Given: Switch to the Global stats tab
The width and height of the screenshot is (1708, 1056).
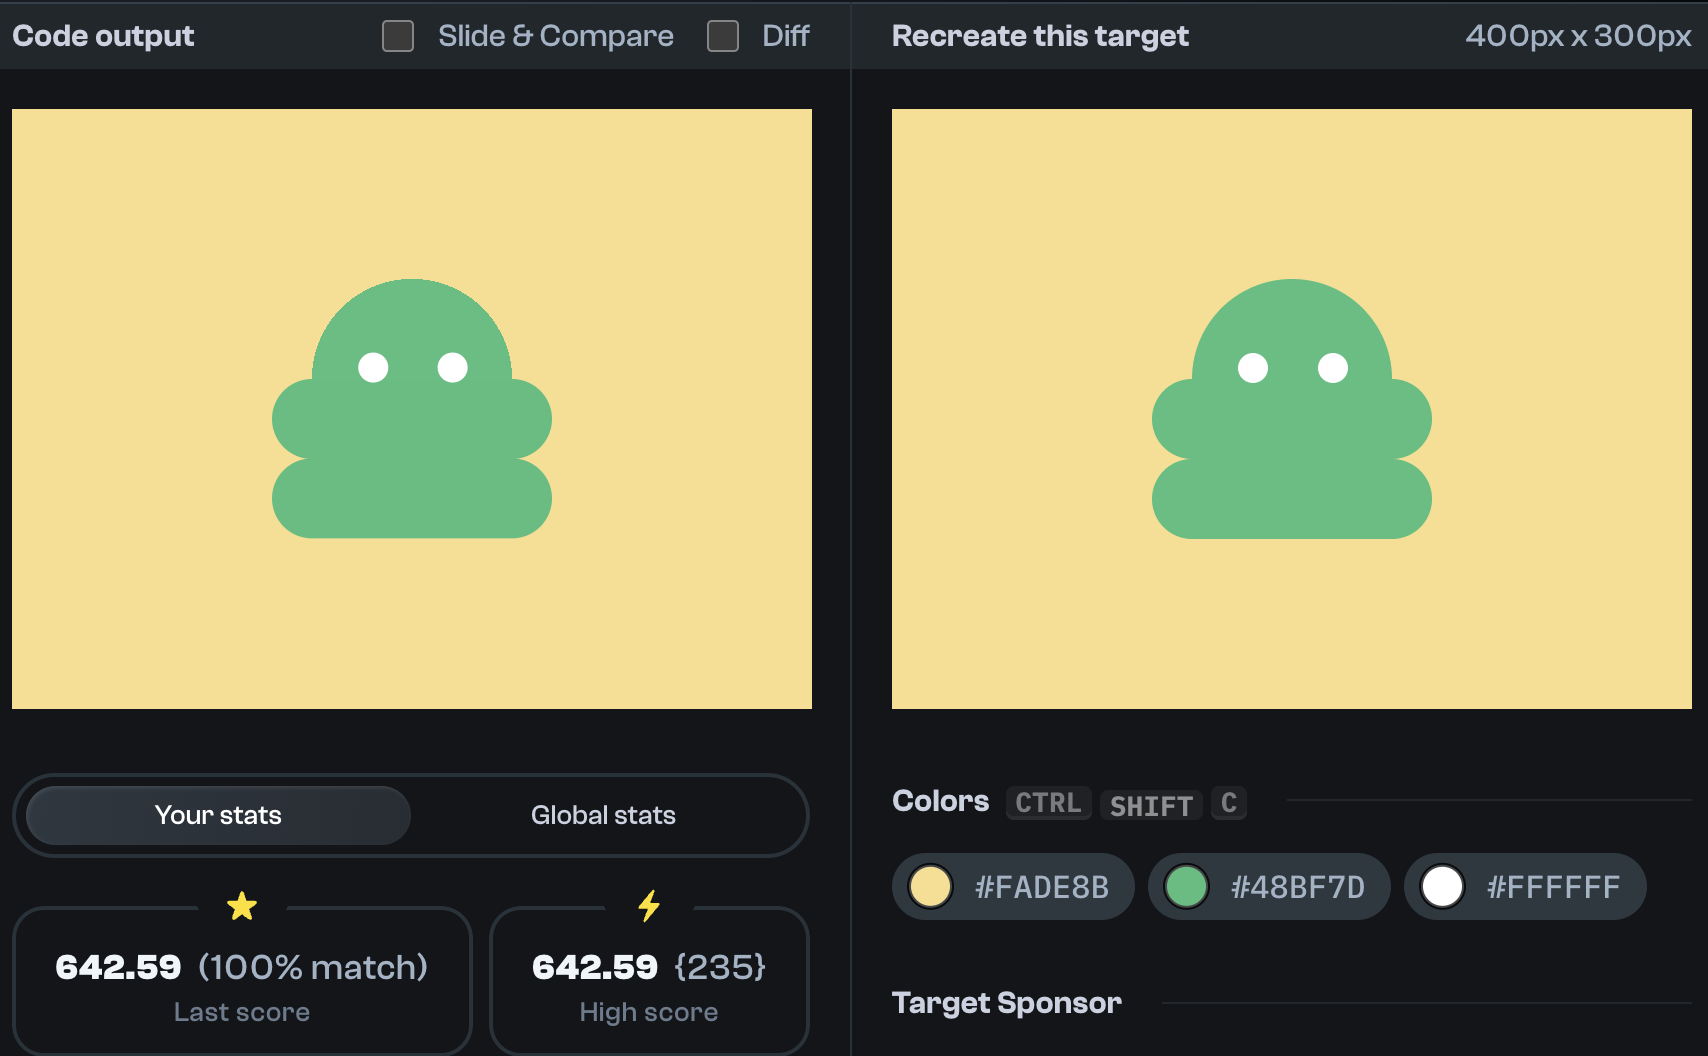Looking at the screenshot, I should [603, 815].
